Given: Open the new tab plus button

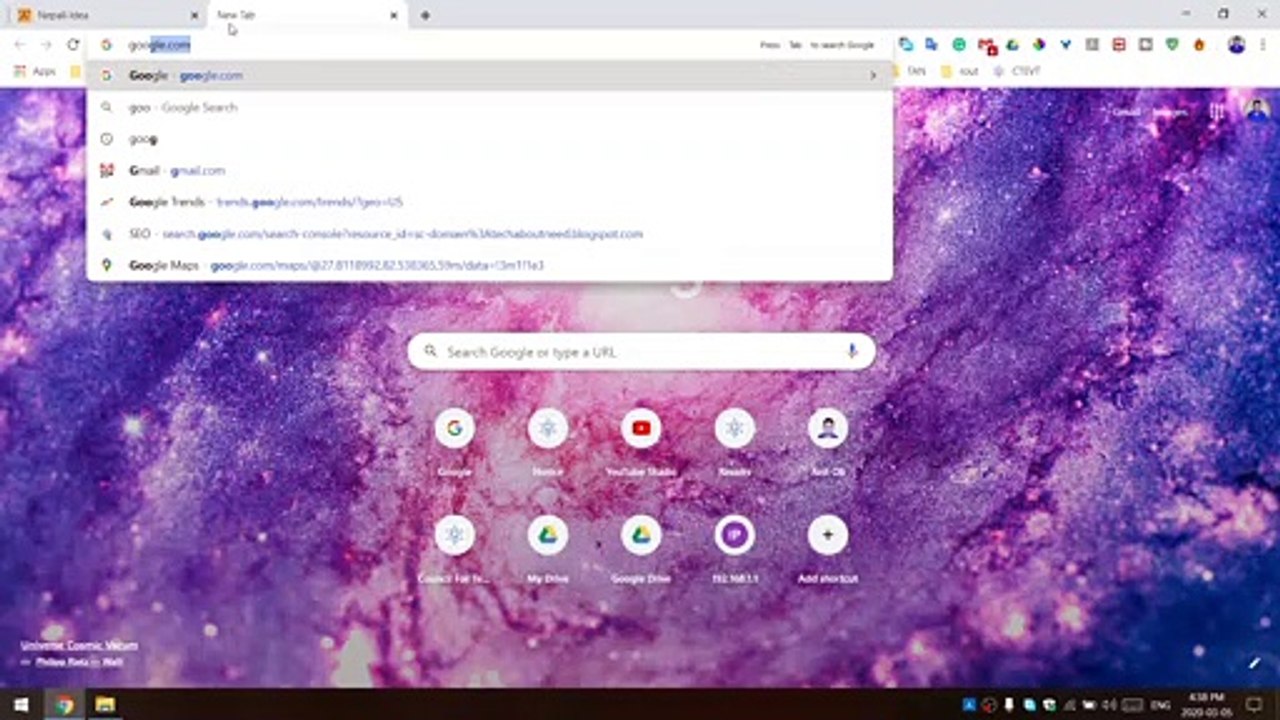Looking at the screenshot, I should coord(425,15).
